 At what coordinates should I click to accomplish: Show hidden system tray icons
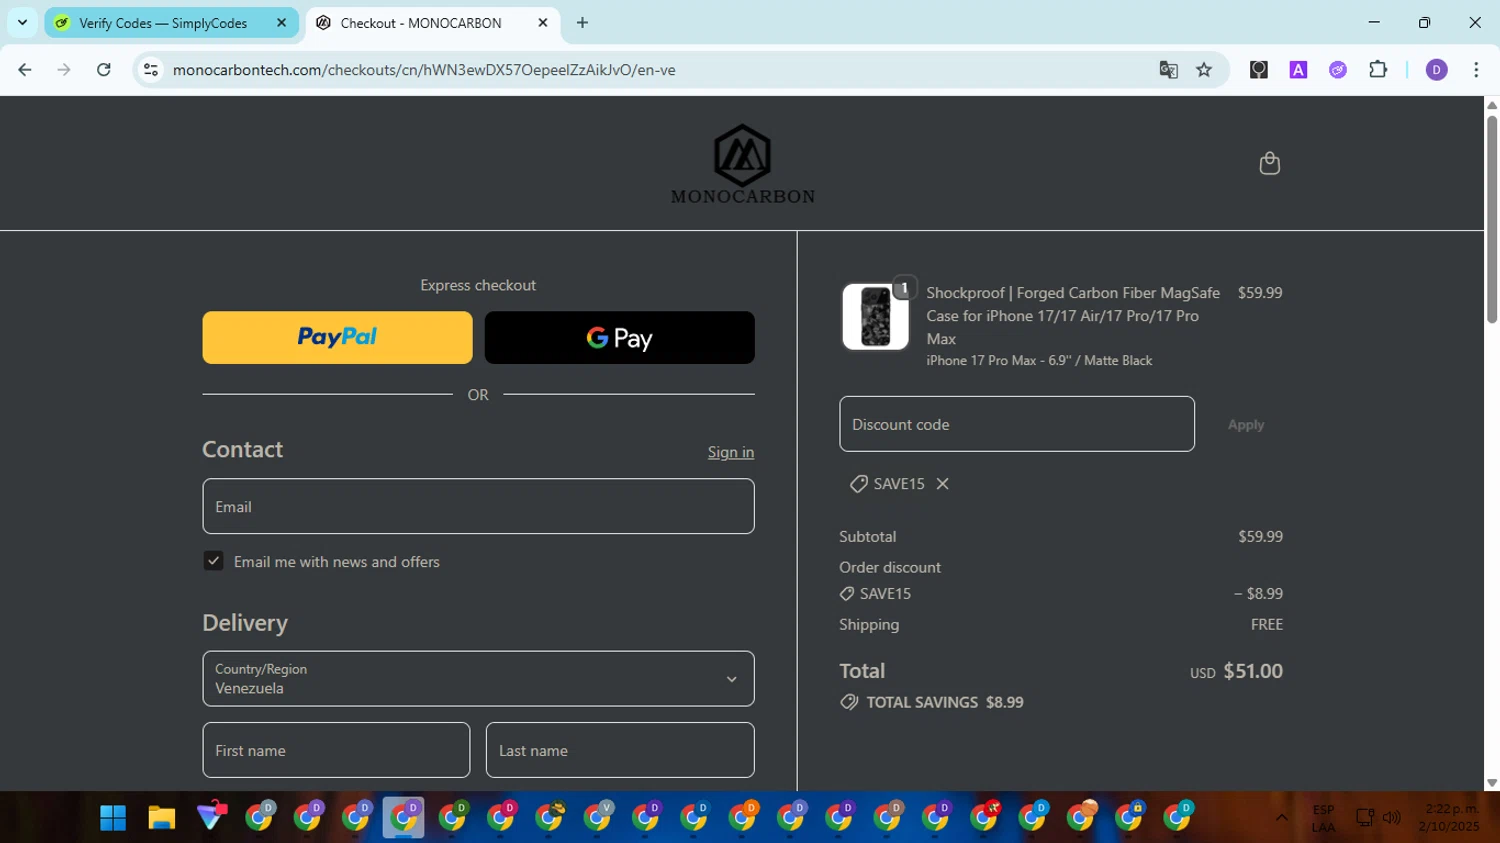click(x=1281, y=818)
